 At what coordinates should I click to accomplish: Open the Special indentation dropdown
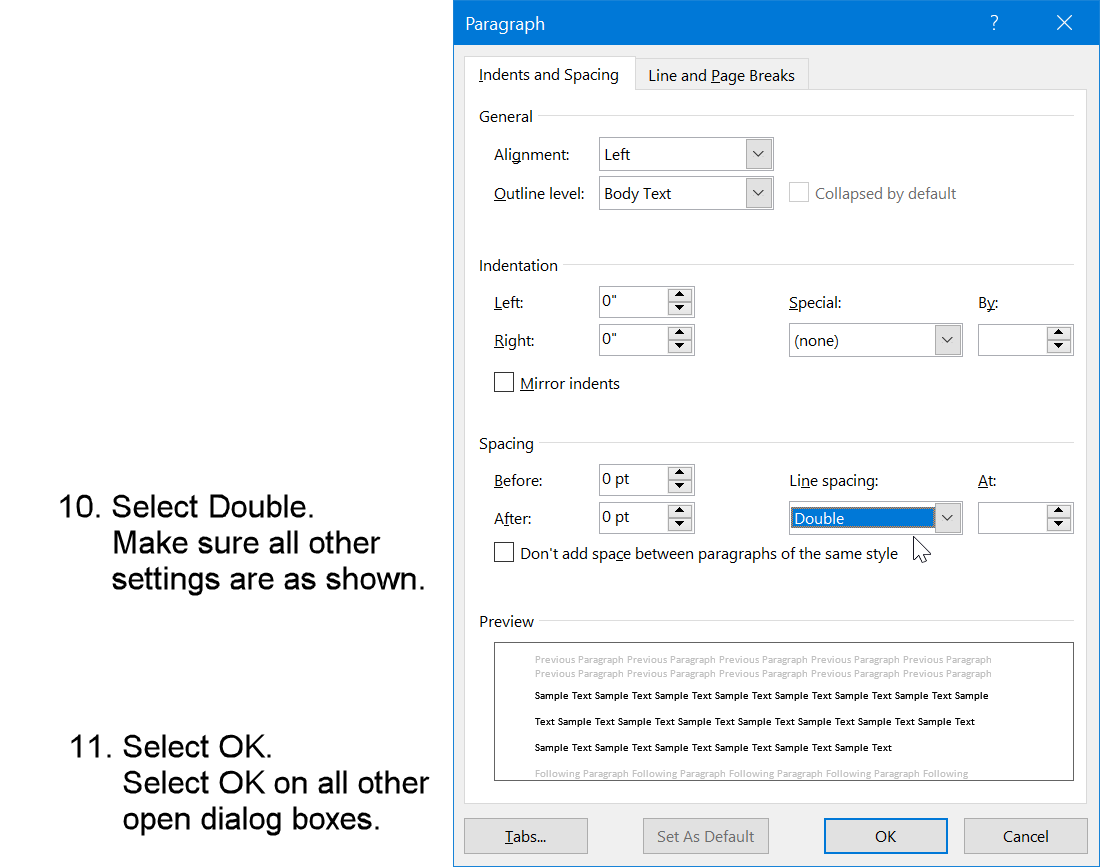[946, 340]
